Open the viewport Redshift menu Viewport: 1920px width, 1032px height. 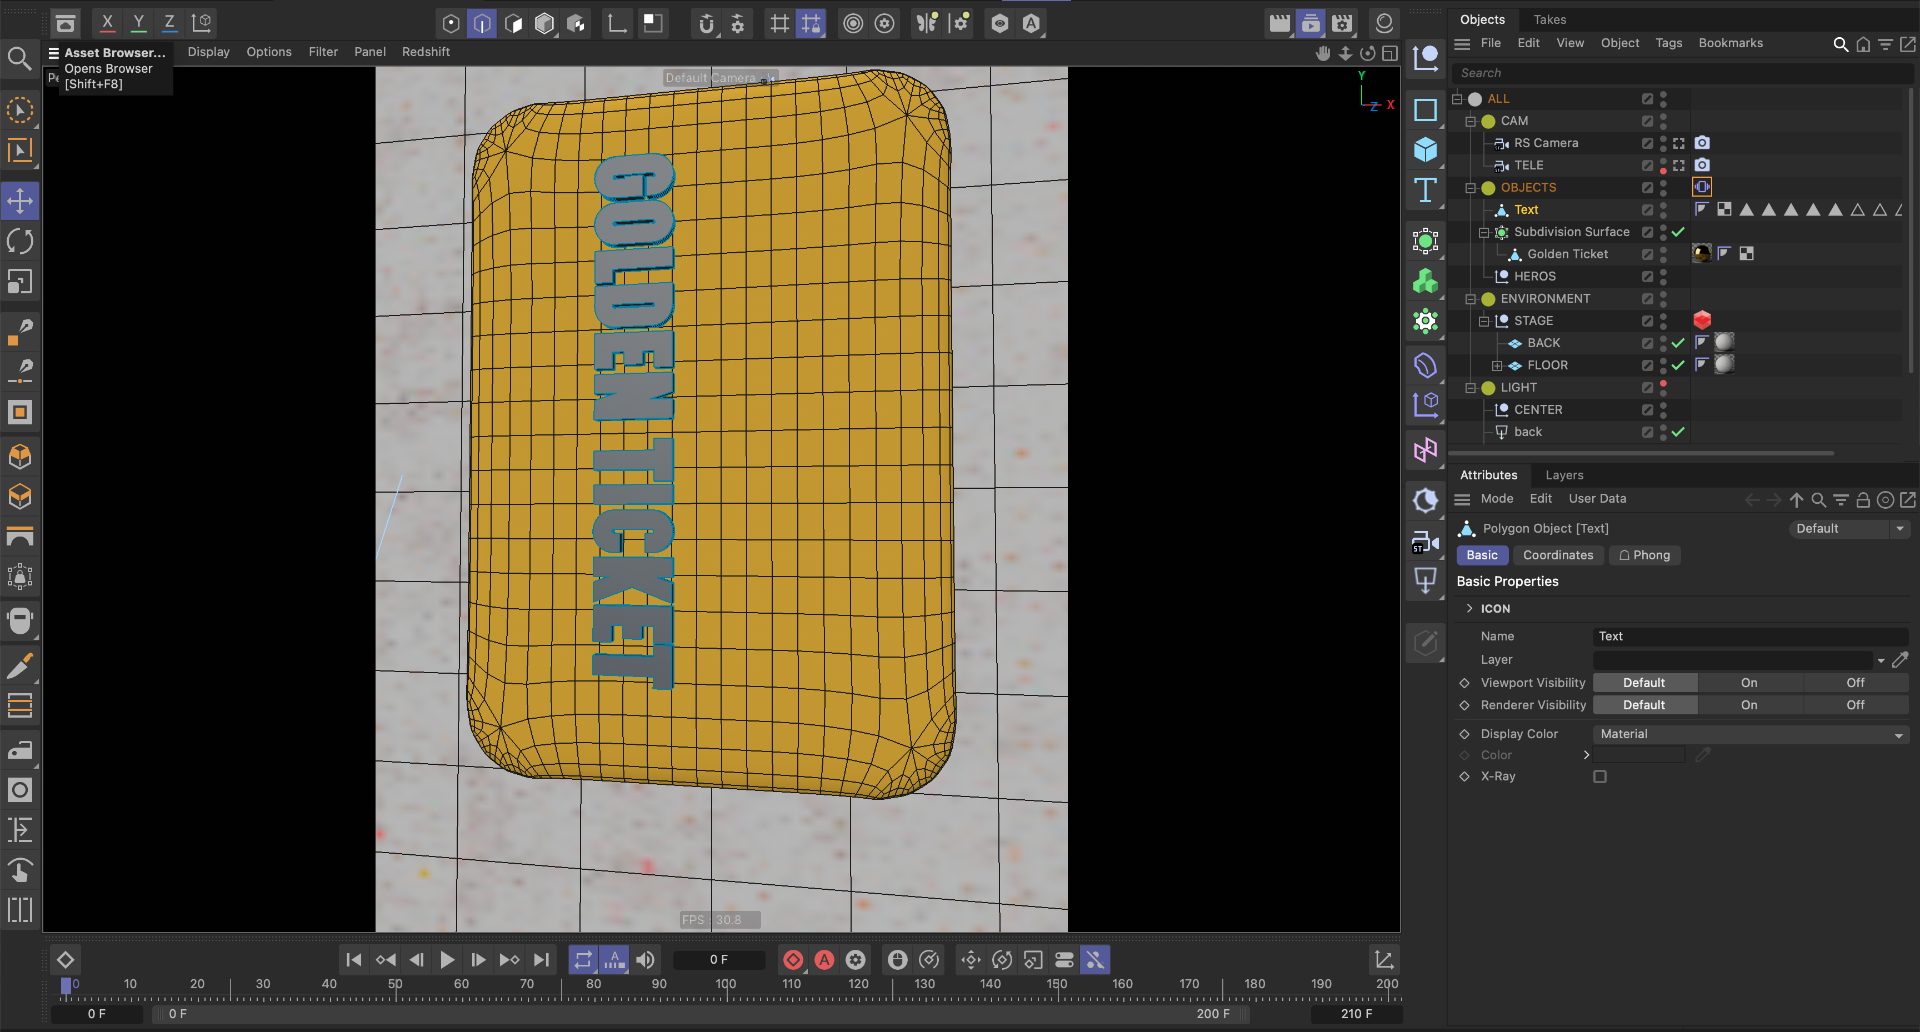(x=426, y=52)
